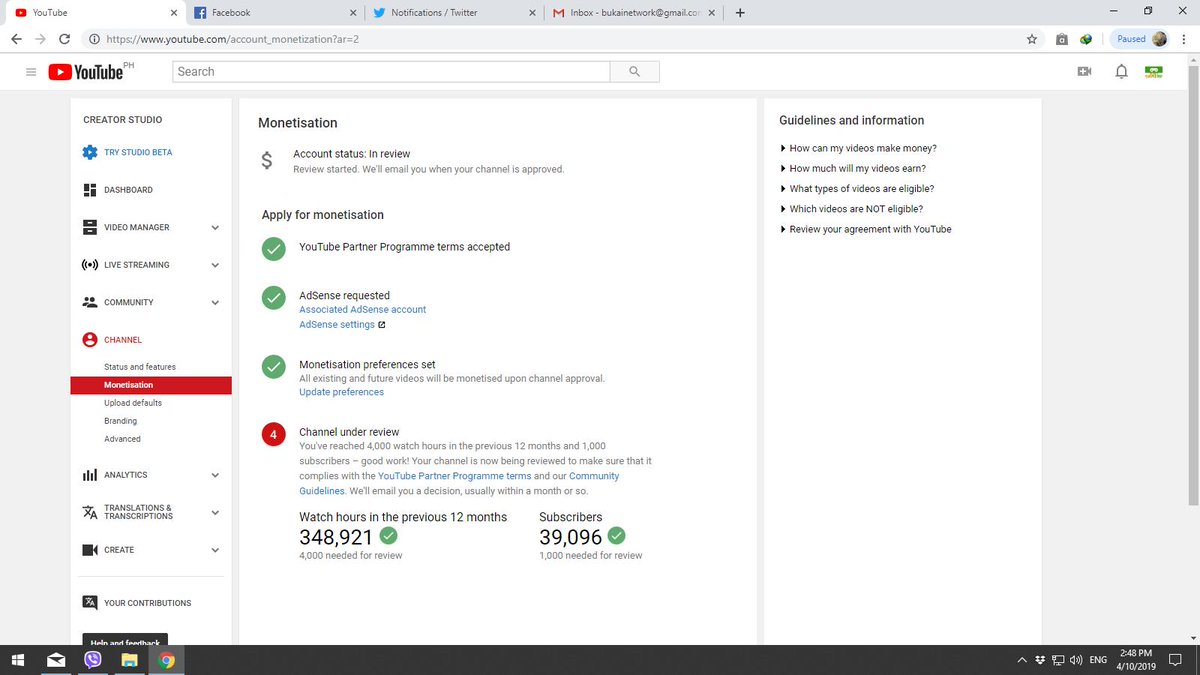Show hidden system tray icons
Viewport: 1200px width, 675px height.
tap(1022, 660)
